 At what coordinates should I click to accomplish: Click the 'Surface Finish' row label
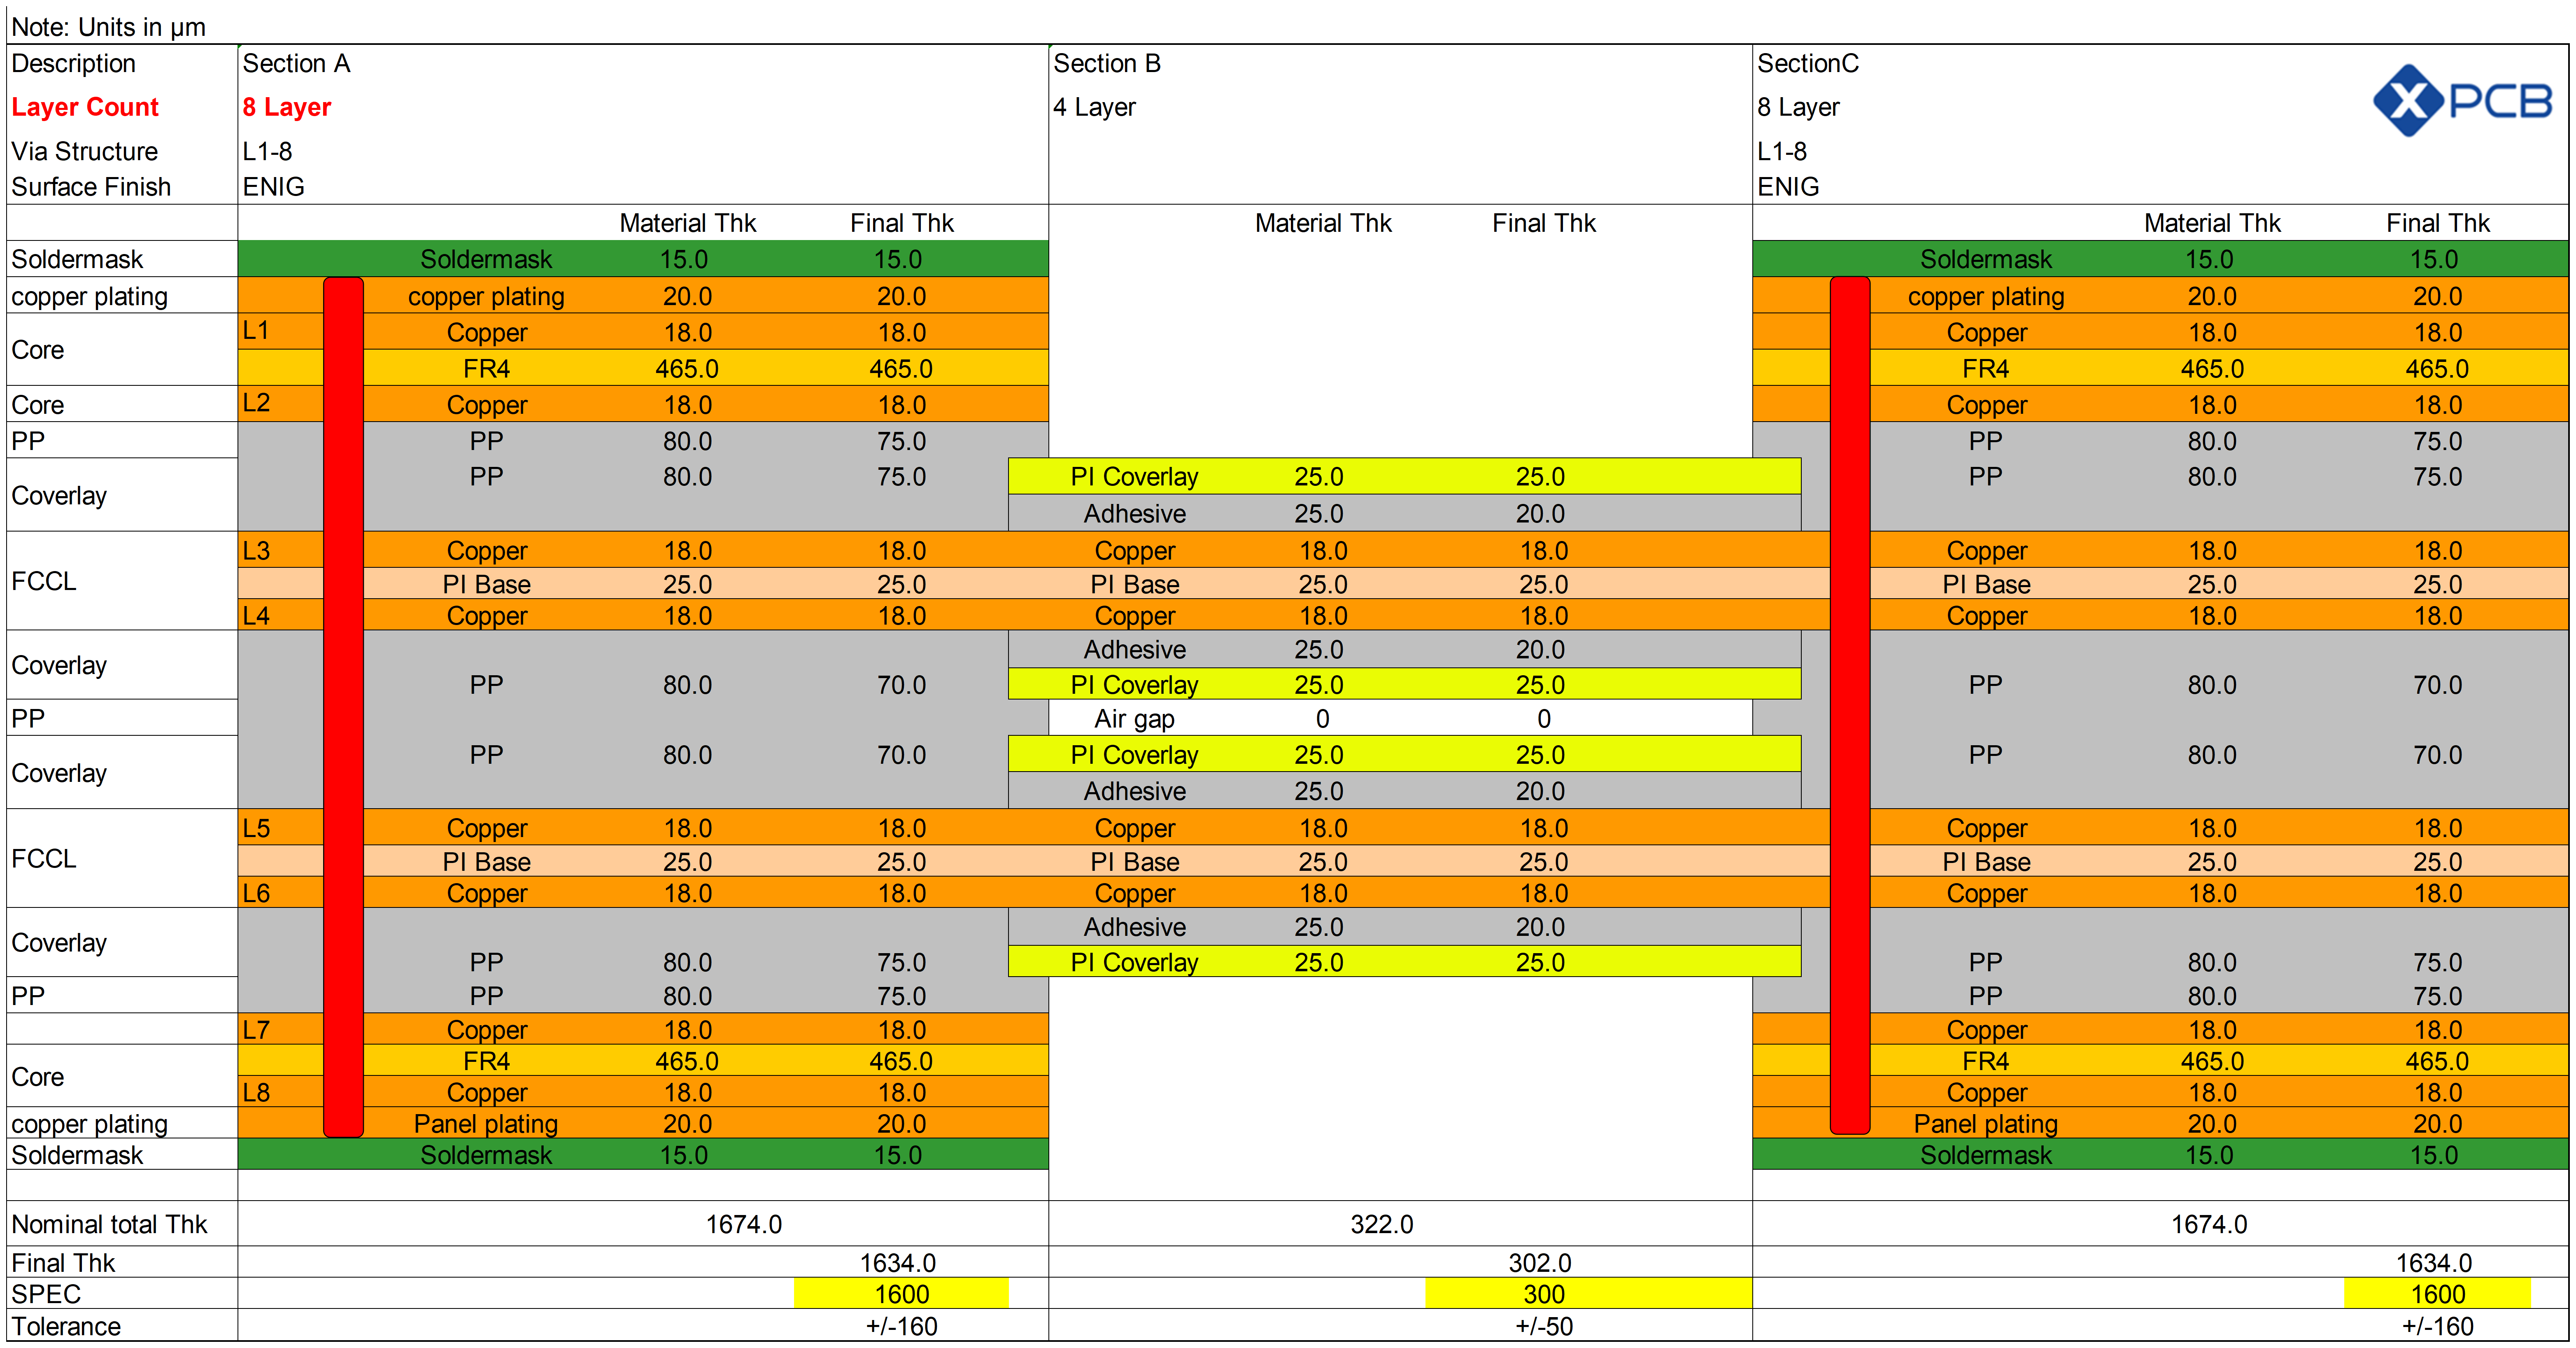pos(91,187)
